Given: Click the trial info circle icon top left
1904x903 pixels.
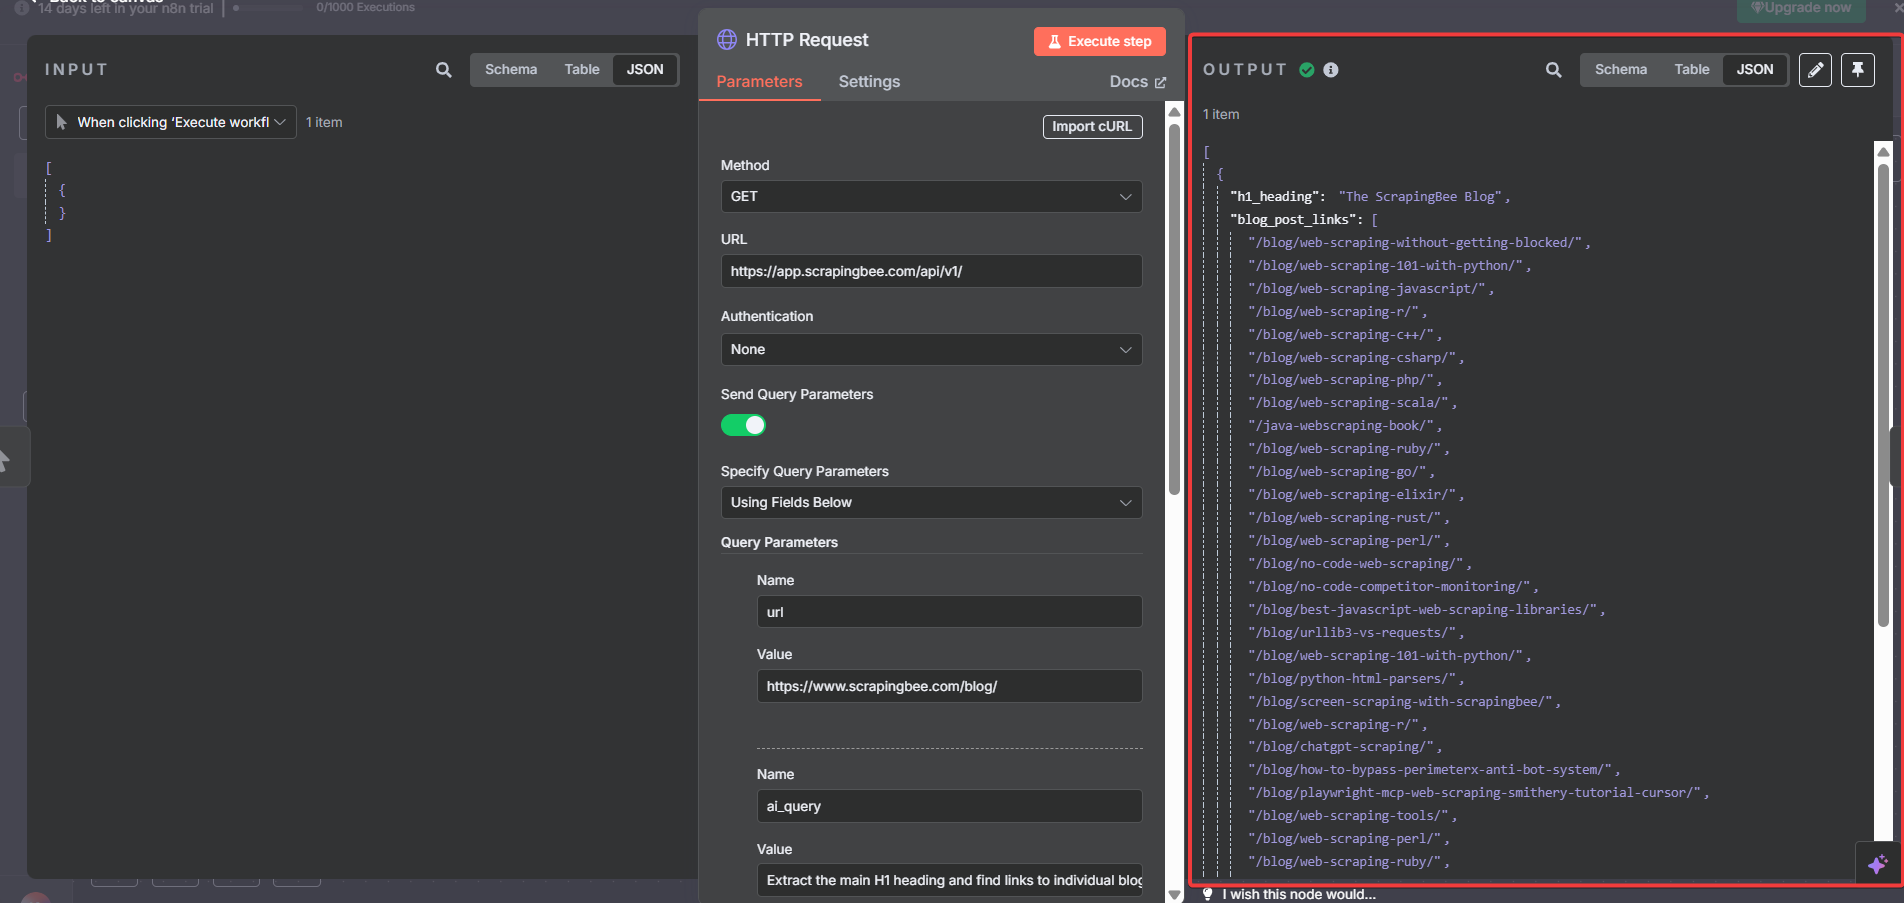Looking at the screenshot, I should (22, 7).
